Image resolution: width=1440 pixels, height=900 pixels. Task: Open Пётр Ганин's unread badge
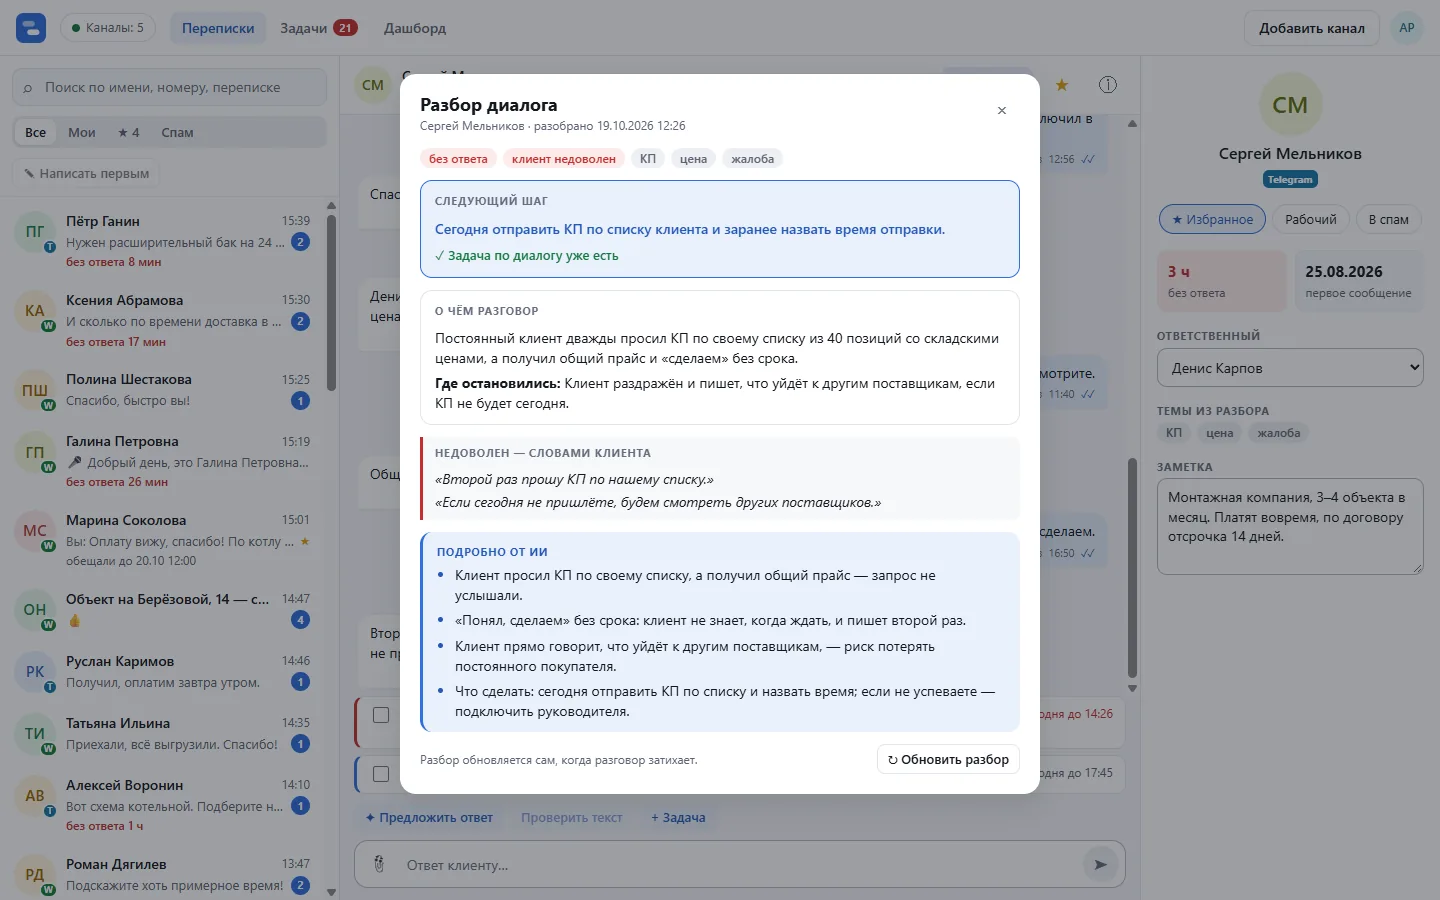(x=300, y=242)
